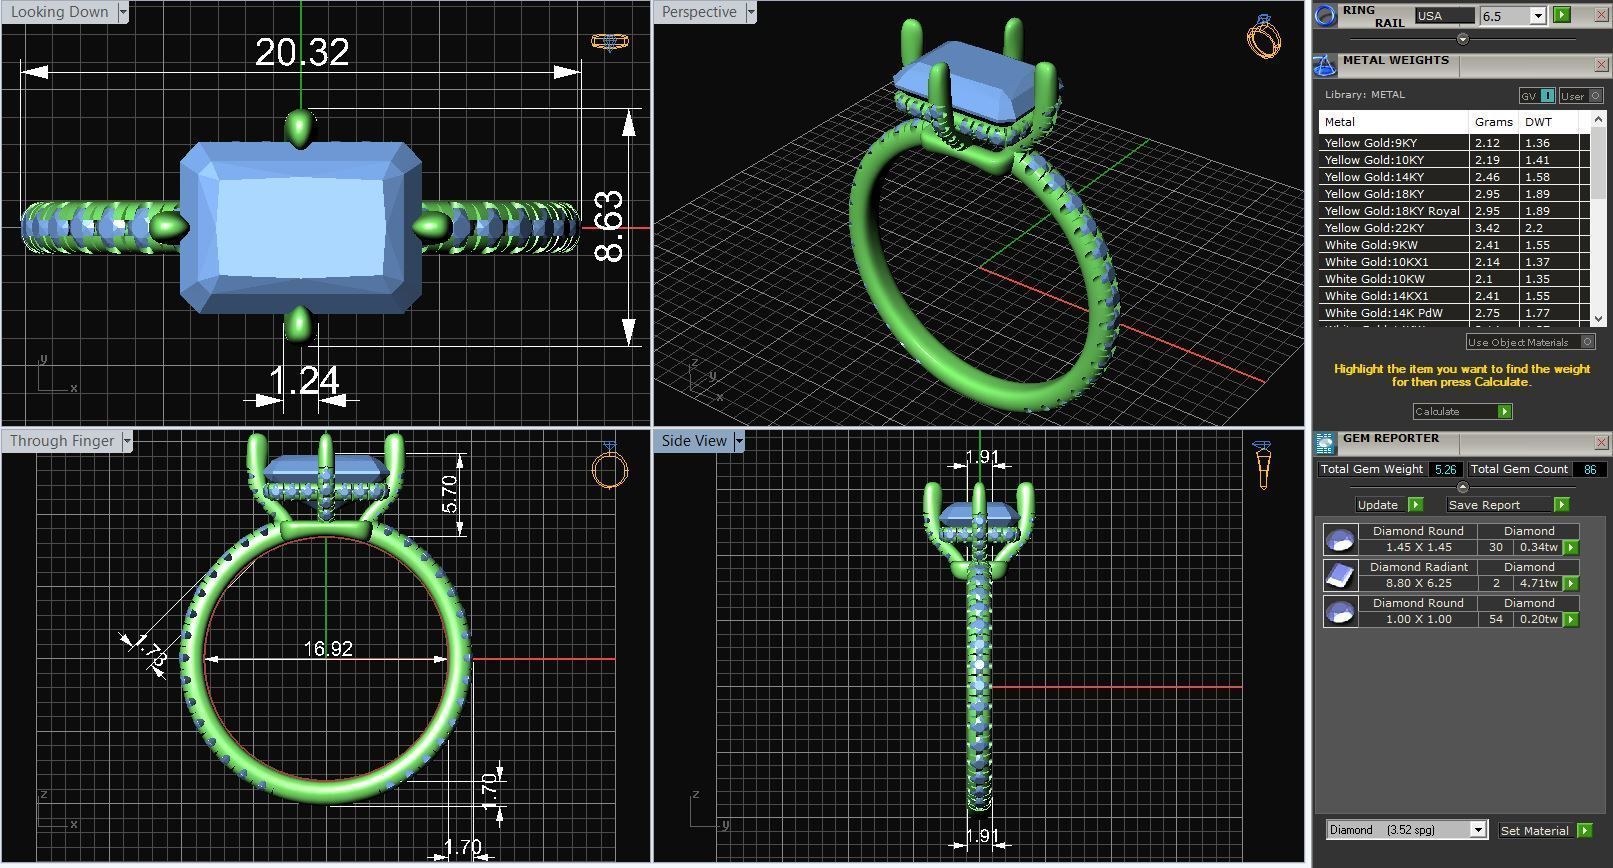Viewport: 1613px width, 868px height.
Task: Toggle Use Object Materials option
Action: (1530, 342)
